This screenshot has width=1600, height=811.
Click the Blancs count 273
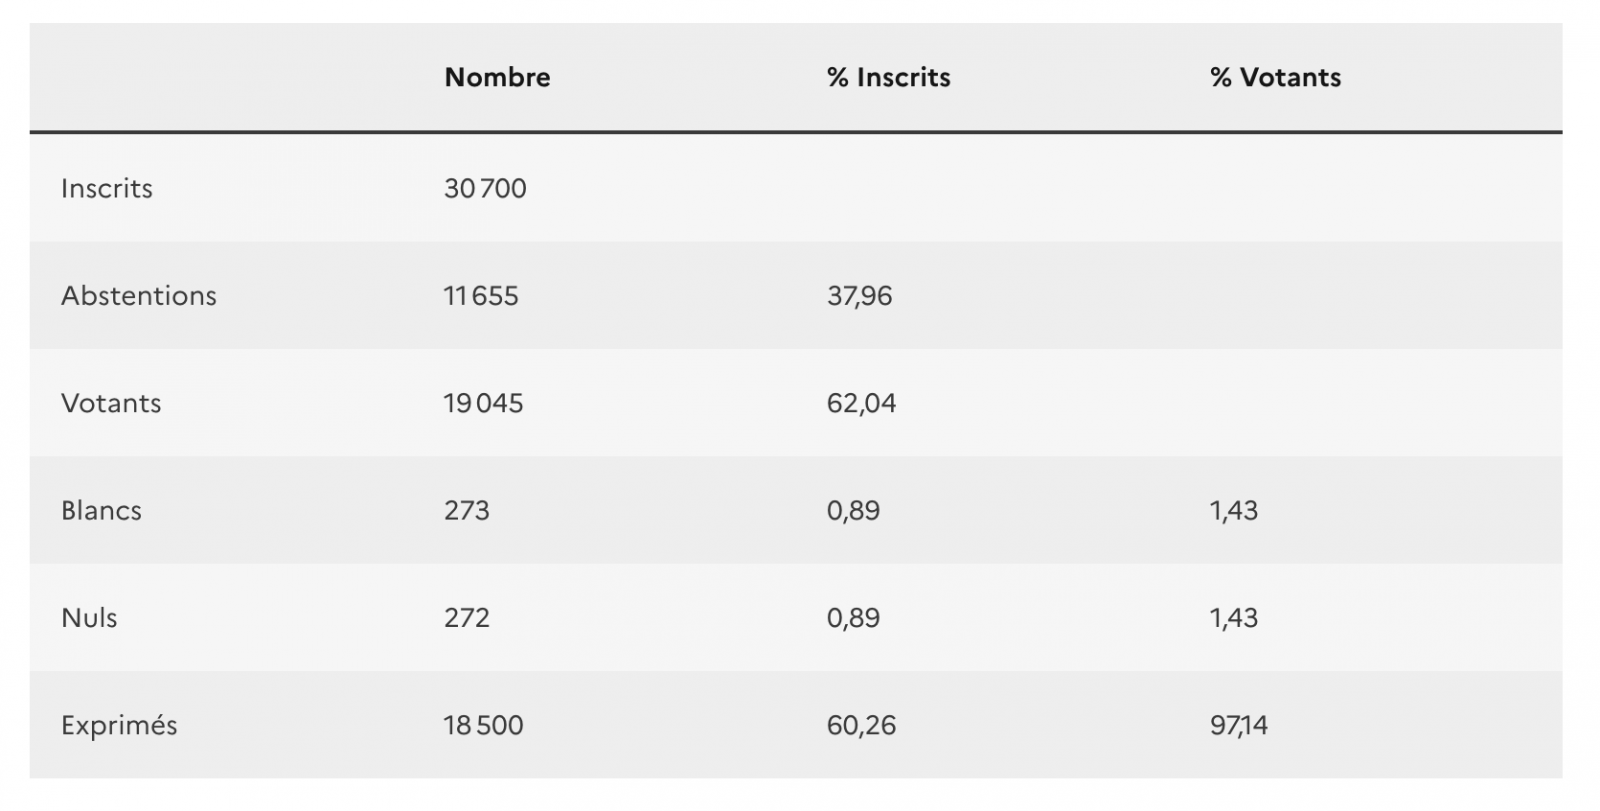[467, 511]
